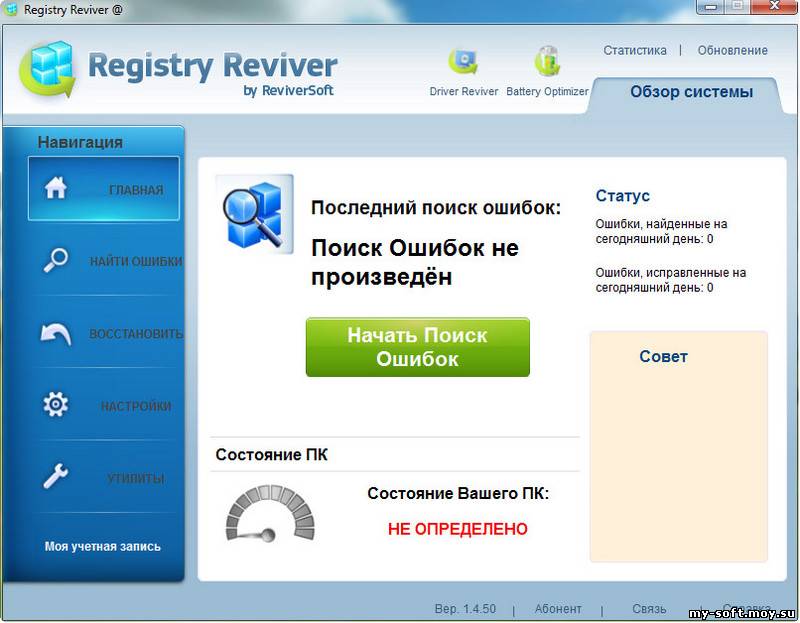Switch to the Обзор системы tab

tap(691, 92)
